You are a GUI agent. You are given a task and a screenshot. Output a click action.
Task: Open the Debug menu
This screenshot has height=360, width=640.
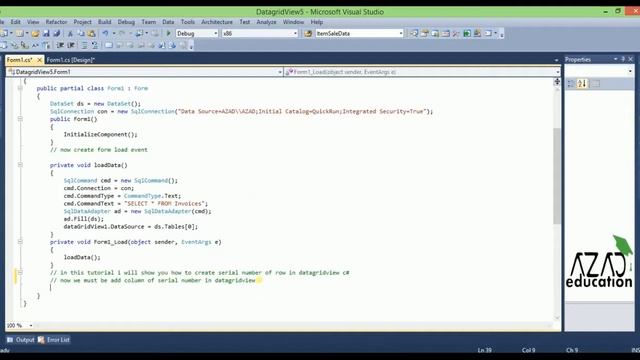(126, 22)
